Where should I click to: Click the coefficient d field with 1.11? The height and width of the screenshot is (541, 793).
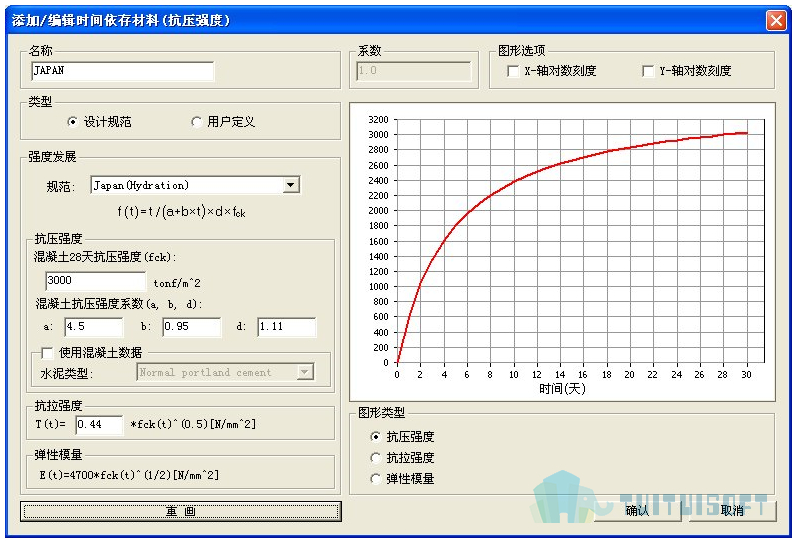click(287, 327)
